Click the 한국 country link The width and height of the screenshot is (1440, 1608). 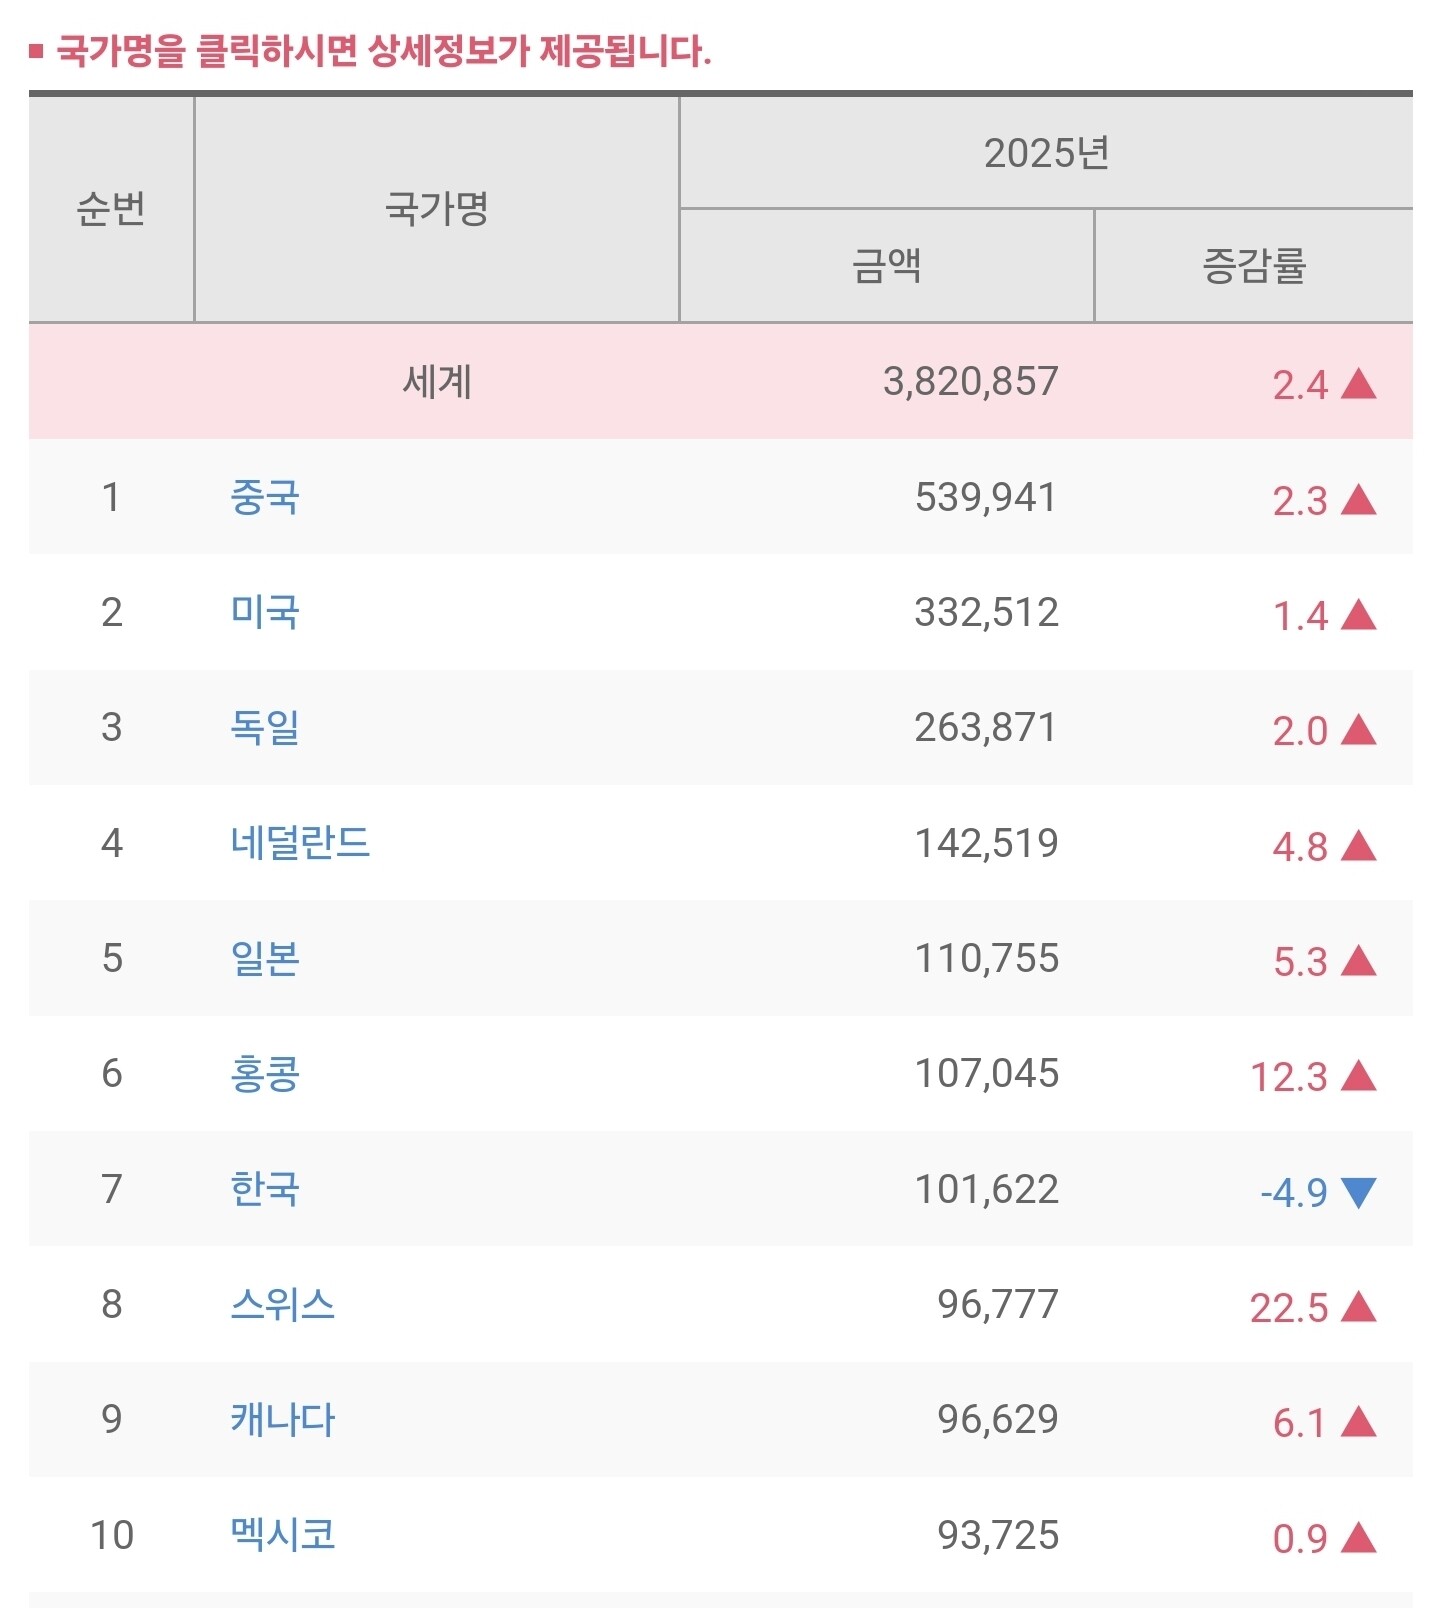pyautogui.click(x=265, y=1189)
